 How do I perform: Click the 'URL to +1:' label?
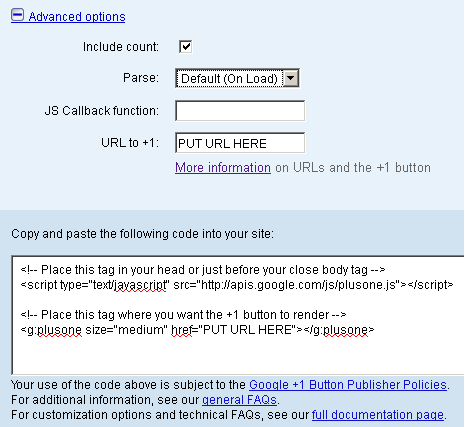(130, 143)
